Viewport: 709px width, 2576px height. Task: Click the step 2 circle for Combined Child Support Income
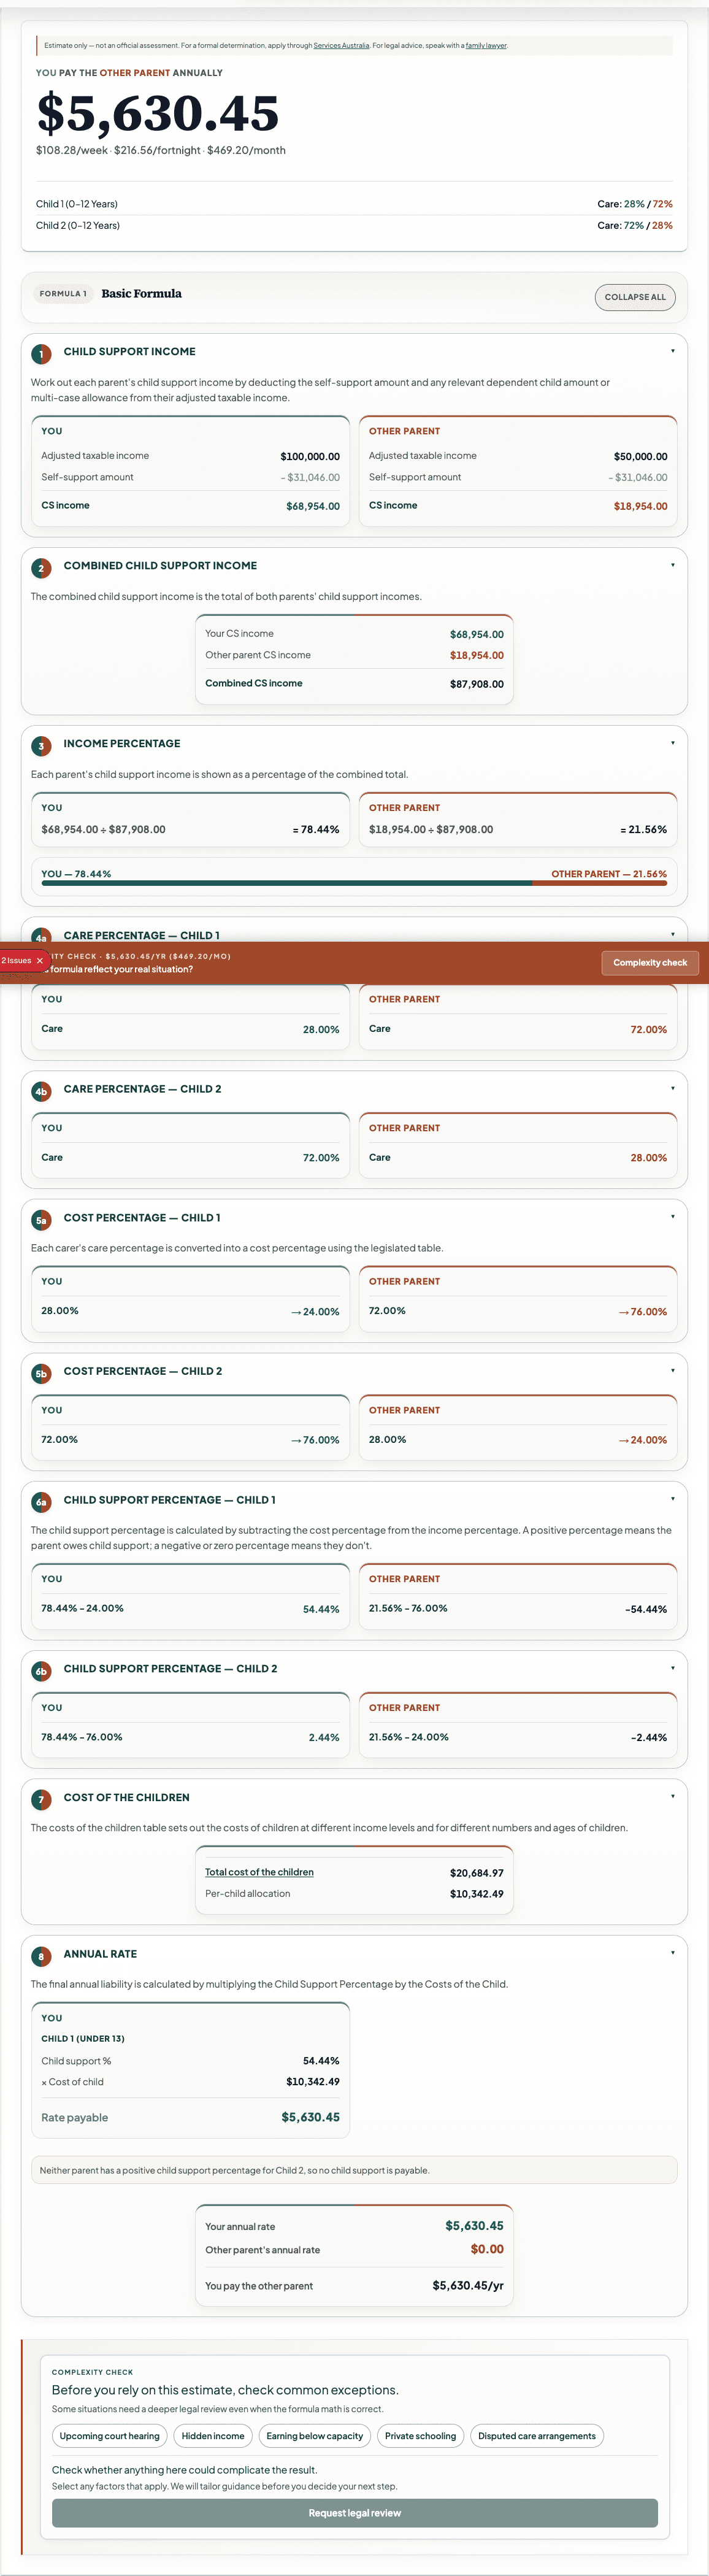[41, 568]
